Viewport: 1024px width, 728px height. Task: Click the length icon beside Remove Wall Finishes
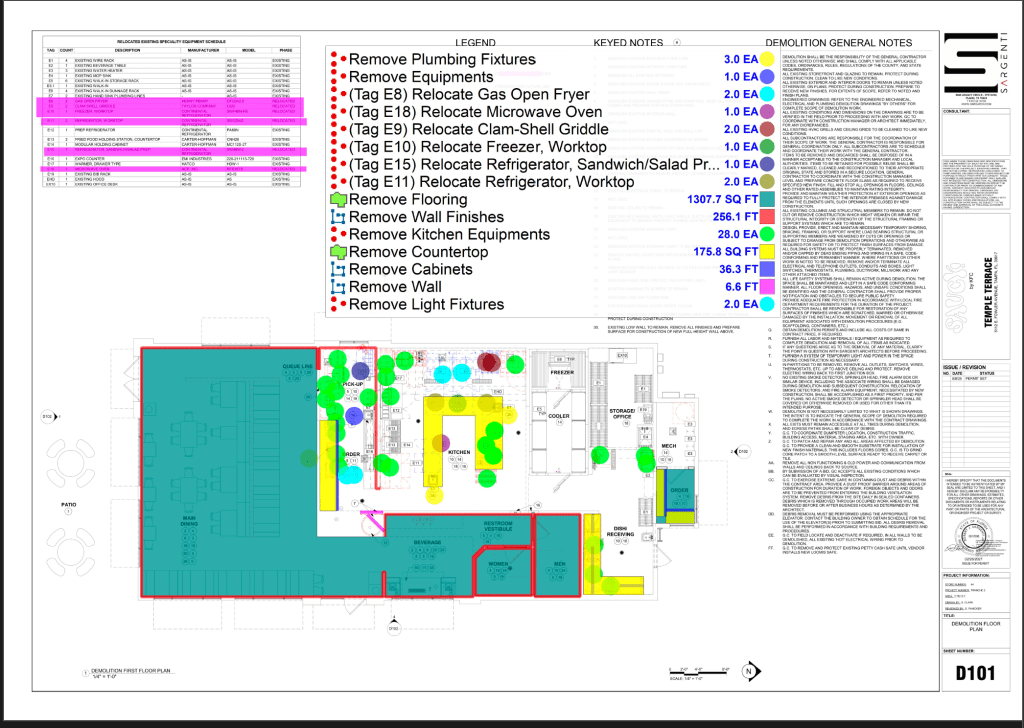(x=337, y=217)
